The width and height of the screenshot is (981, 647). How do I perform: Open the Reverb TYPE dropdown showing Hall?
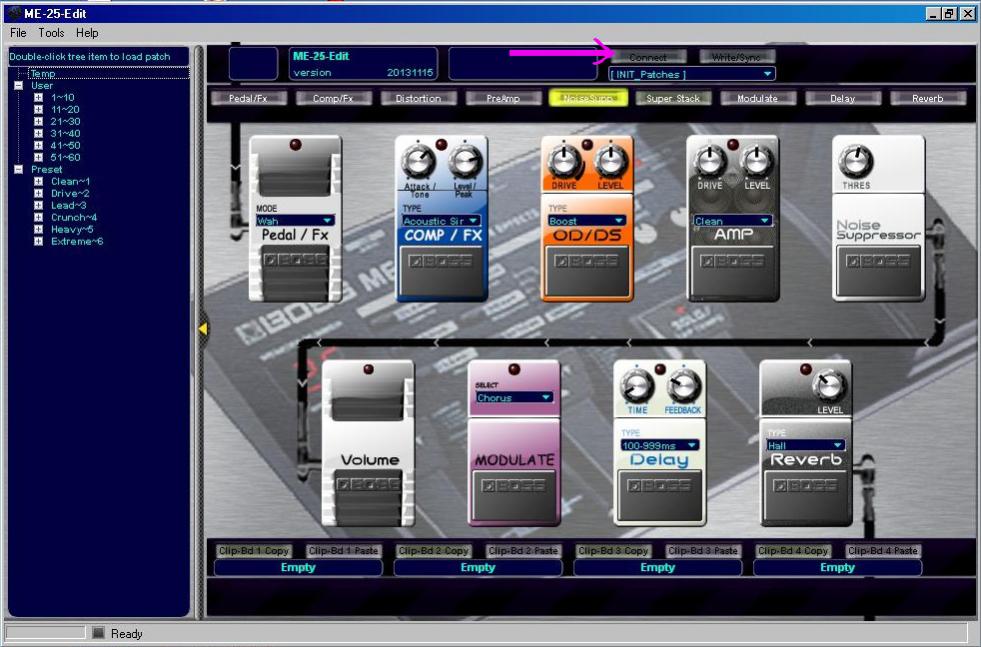[x=806, y=445]
